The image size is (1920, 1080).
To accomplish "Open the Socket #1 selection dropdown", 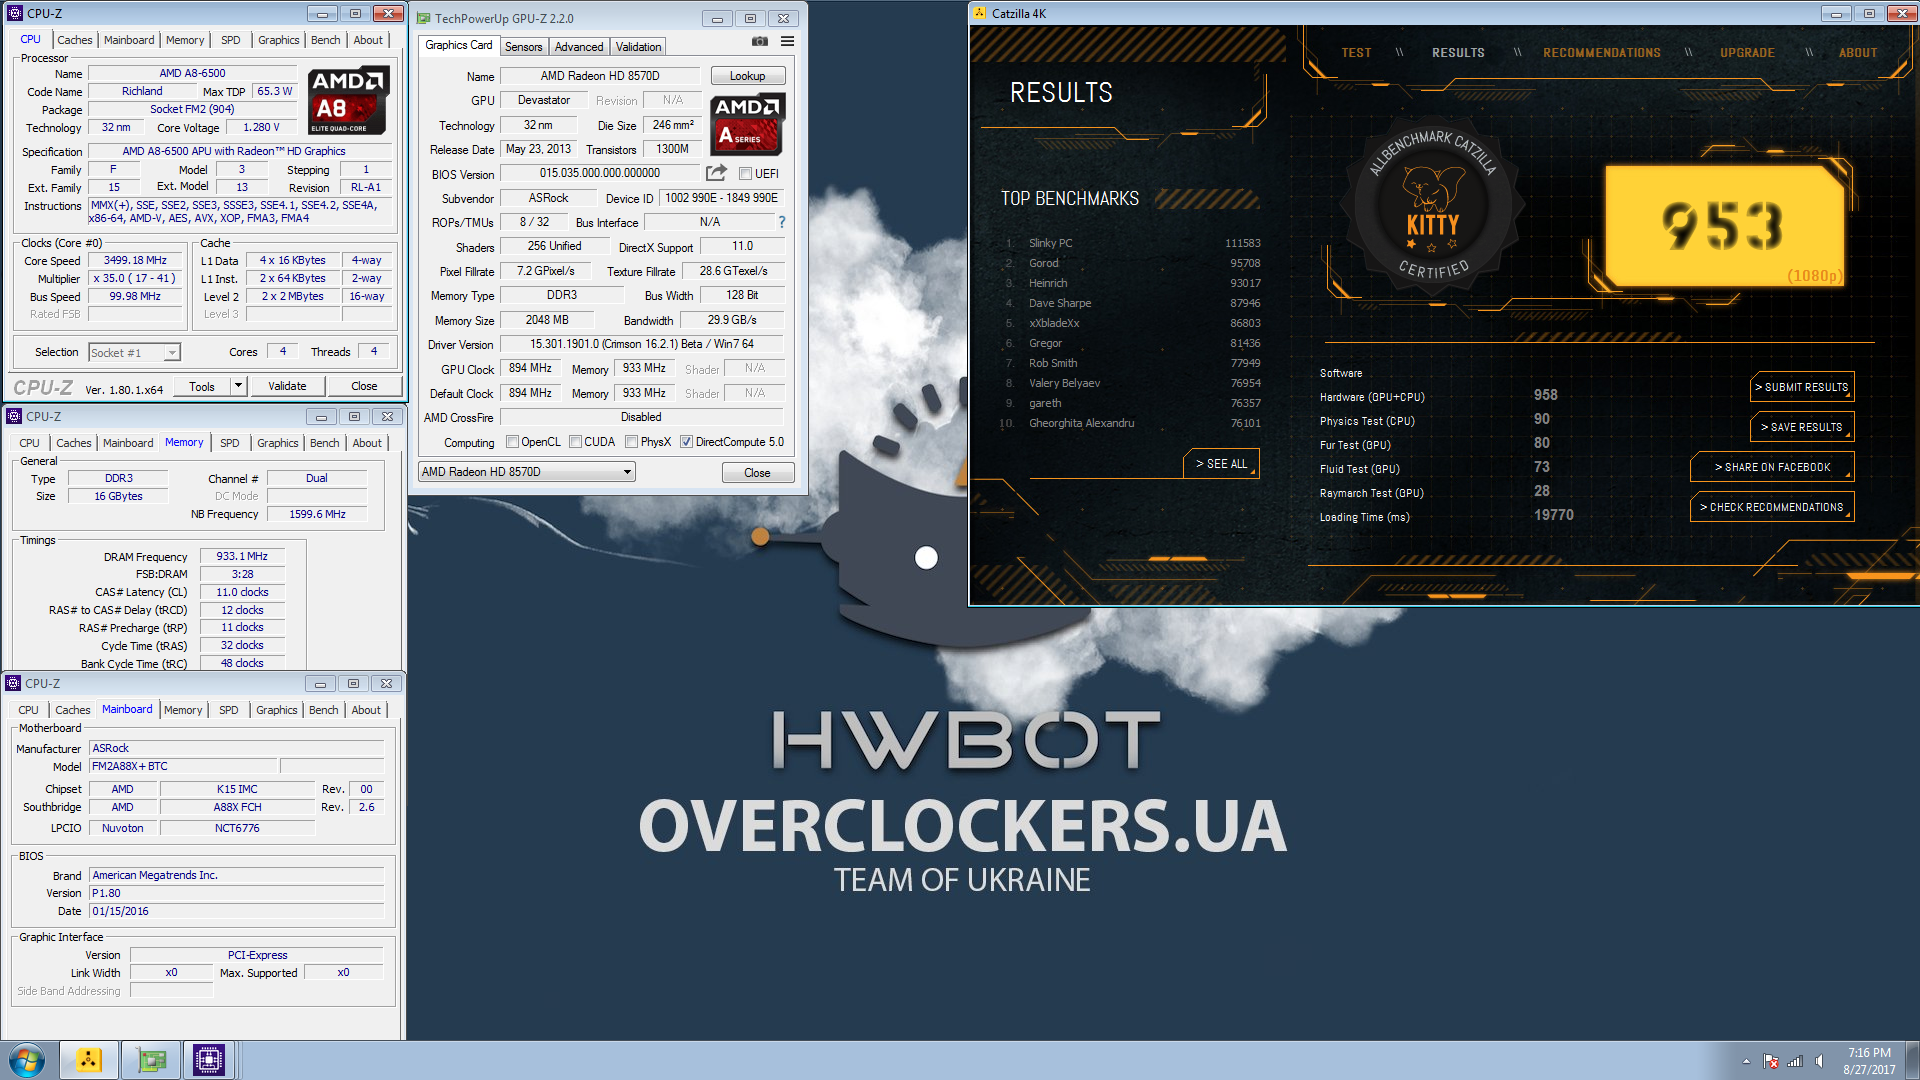I will coord(134,352).
